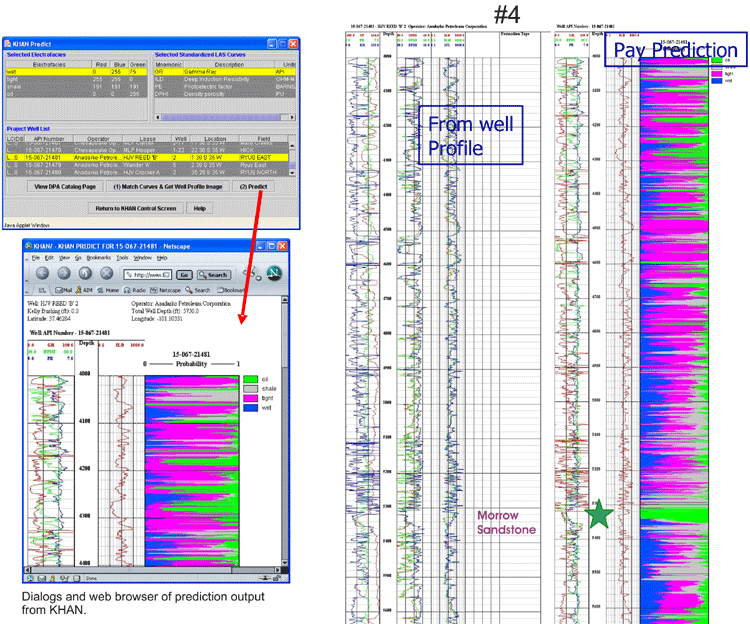The height and width of the screenshot is (624, 750).
Task: Select well row 15-067-21479 Wander A
Action: coord(147,165)
